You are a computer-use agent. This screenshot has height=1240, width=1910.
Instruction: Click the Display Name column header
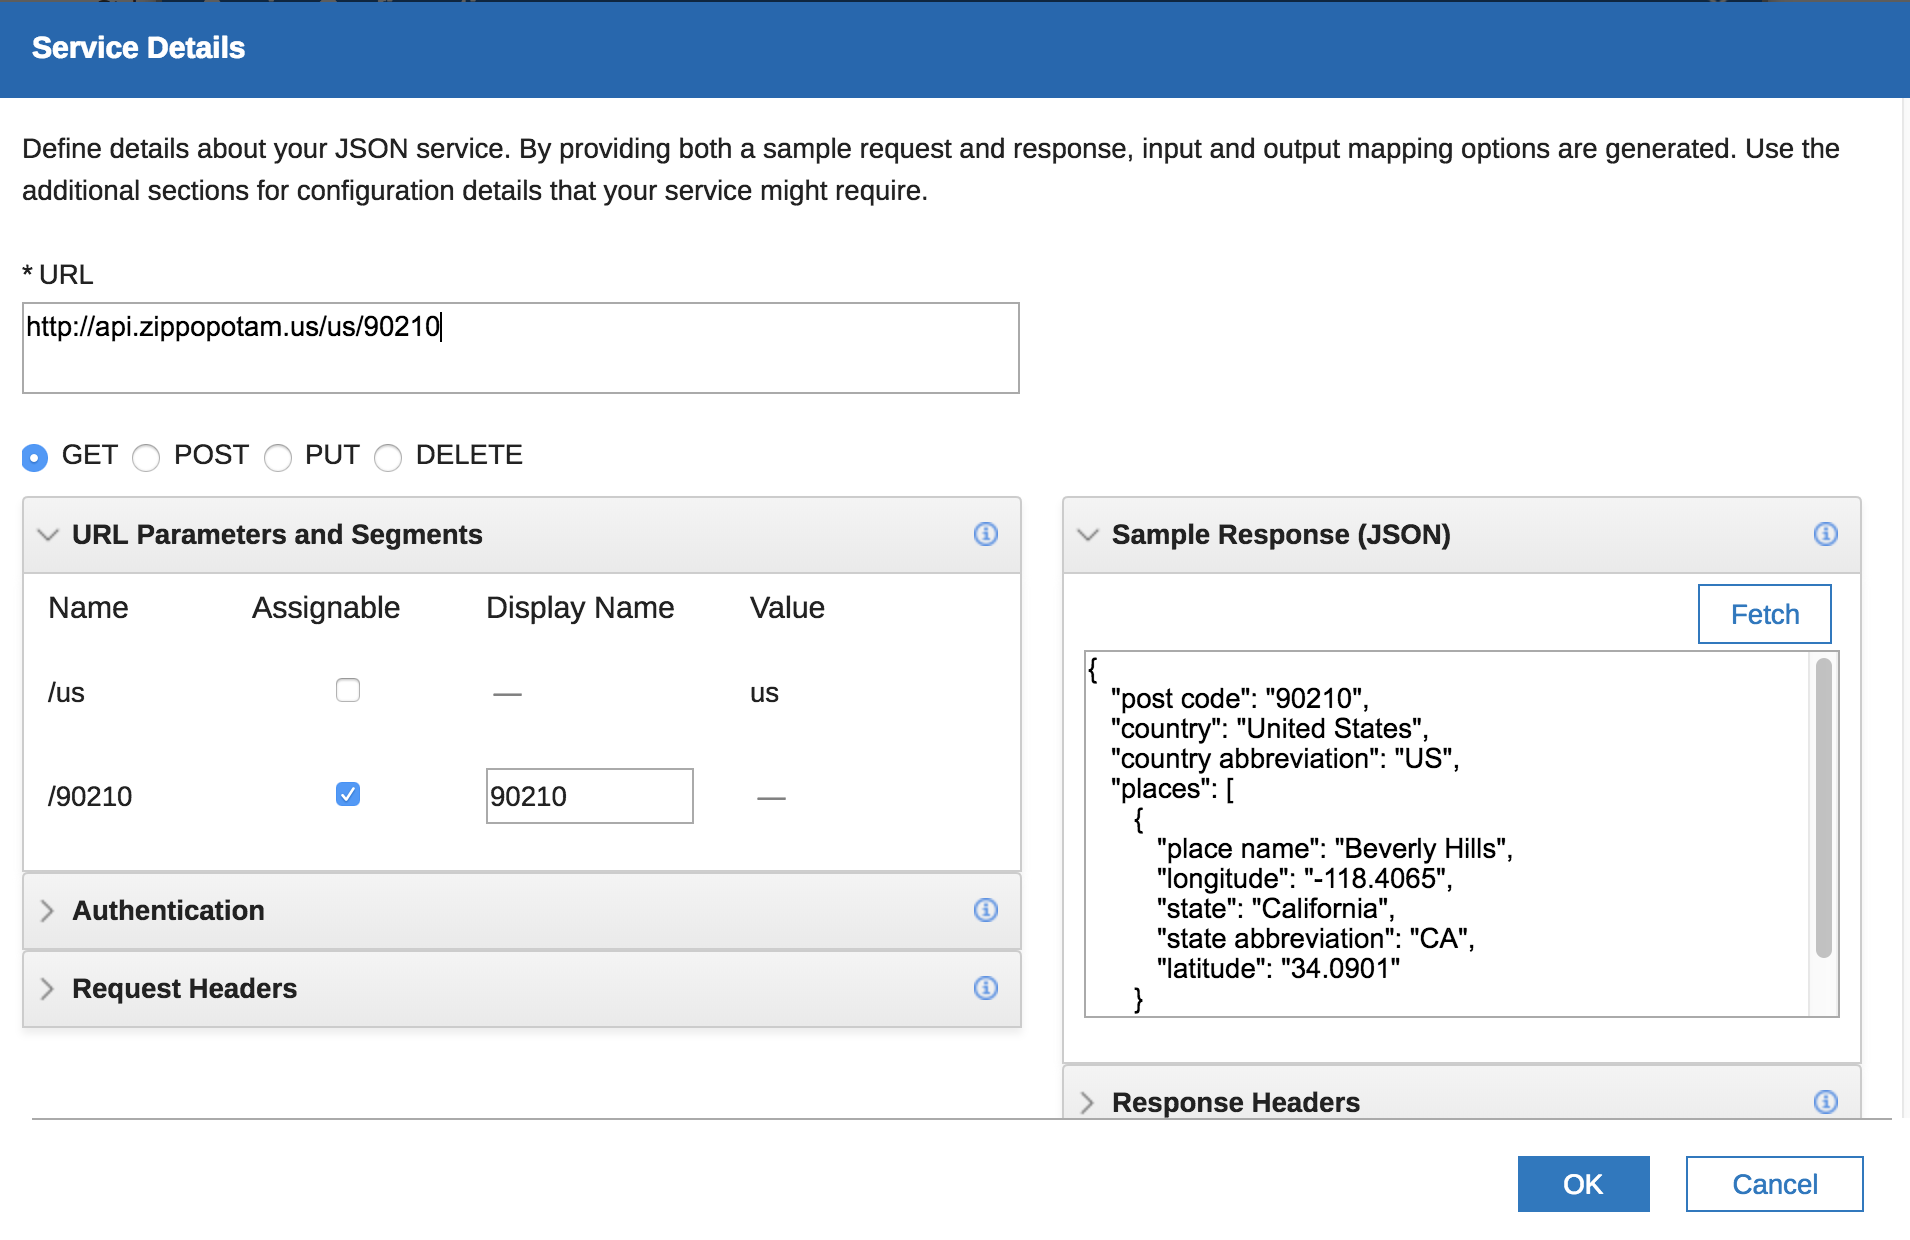point(580,608)
